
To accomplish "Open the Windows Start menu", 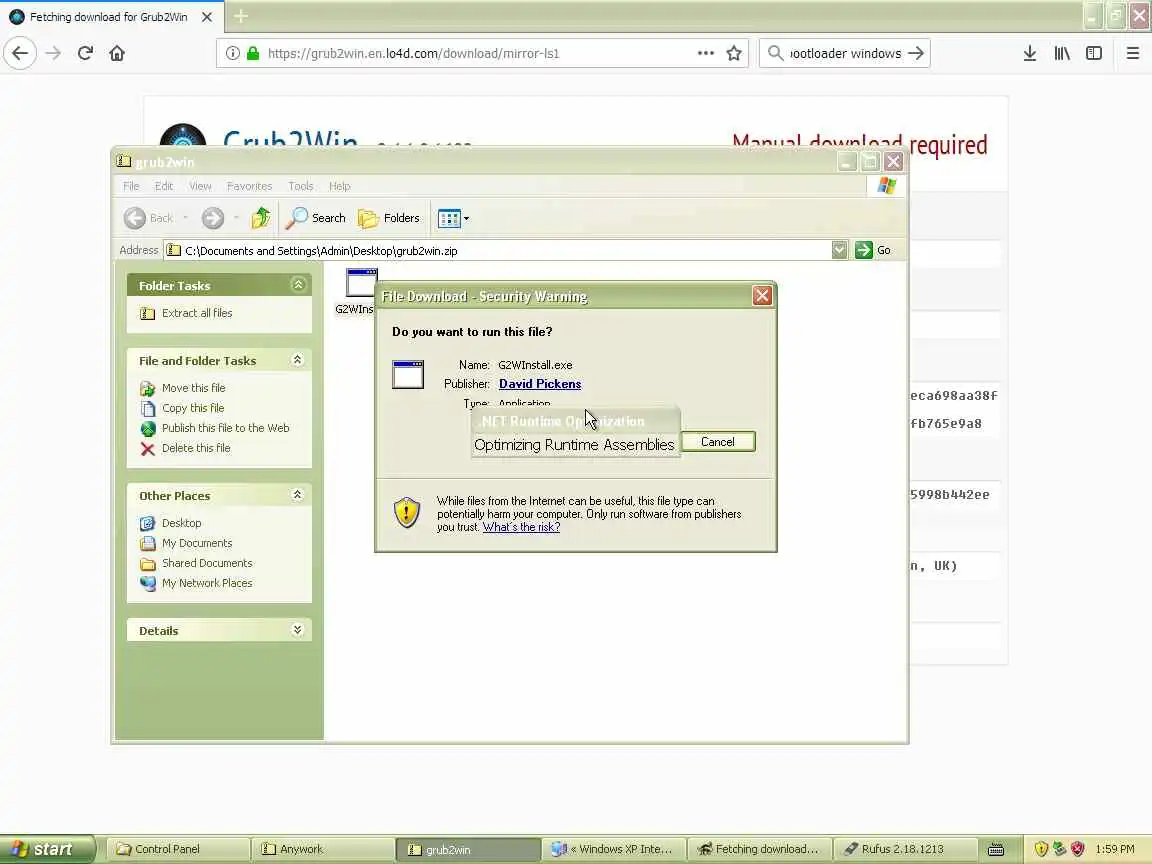I will [46, 849].
